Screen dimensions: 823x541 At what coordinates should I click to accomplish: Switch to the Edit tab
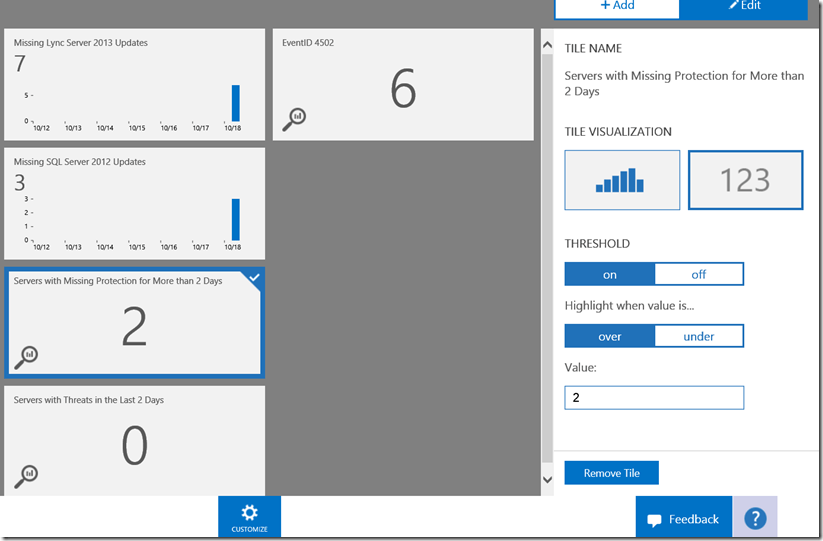click(x=744, y=6)
